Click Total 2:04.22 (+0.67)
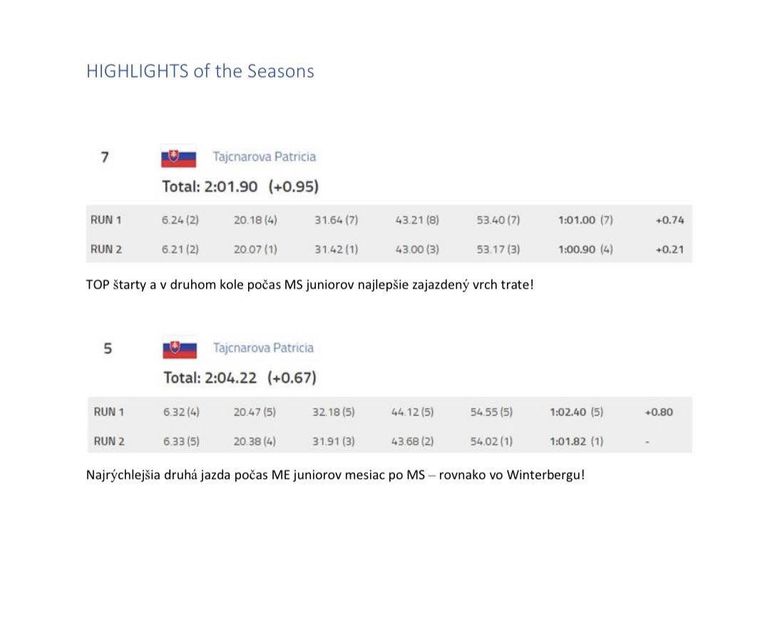This screenshot has width=770, height=632. click(x=240, y=378)
